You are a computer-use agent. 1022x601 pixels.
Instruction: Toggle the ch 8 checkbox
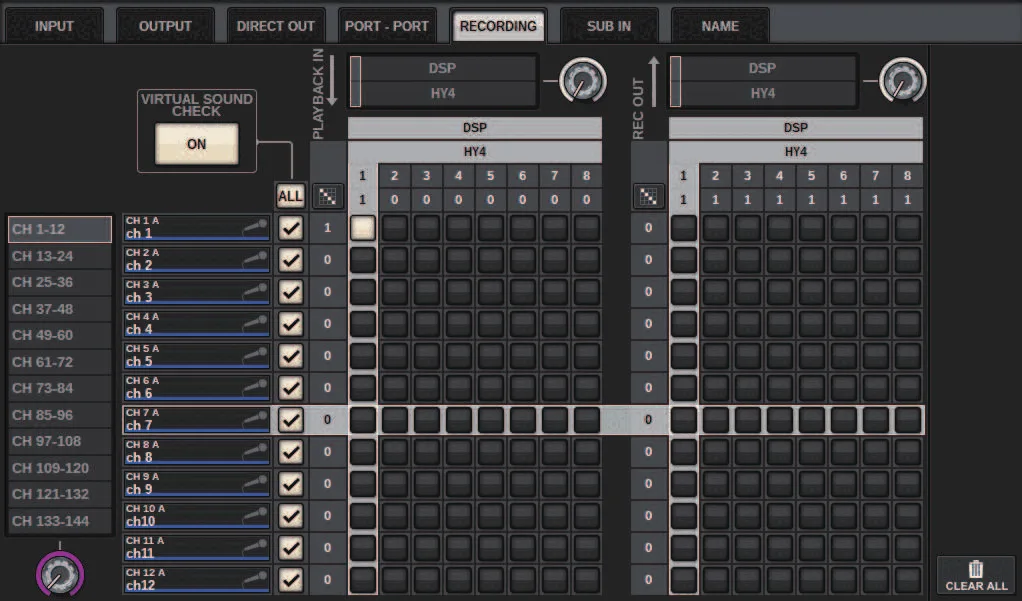(291, 452)
